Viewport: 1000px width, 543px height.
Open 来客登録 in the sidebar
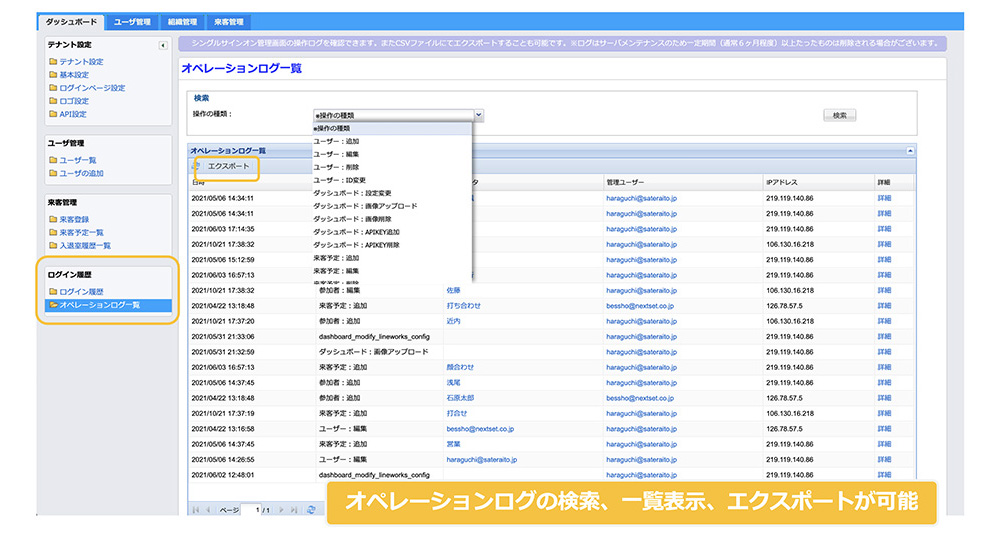[x=74, y=219]
